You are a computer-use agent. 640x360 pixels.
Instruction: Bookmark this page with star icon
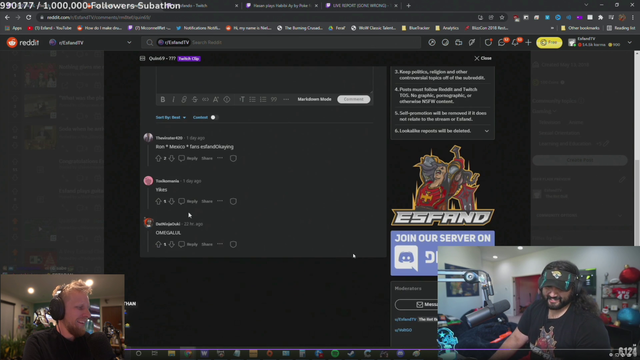(502, 18)
